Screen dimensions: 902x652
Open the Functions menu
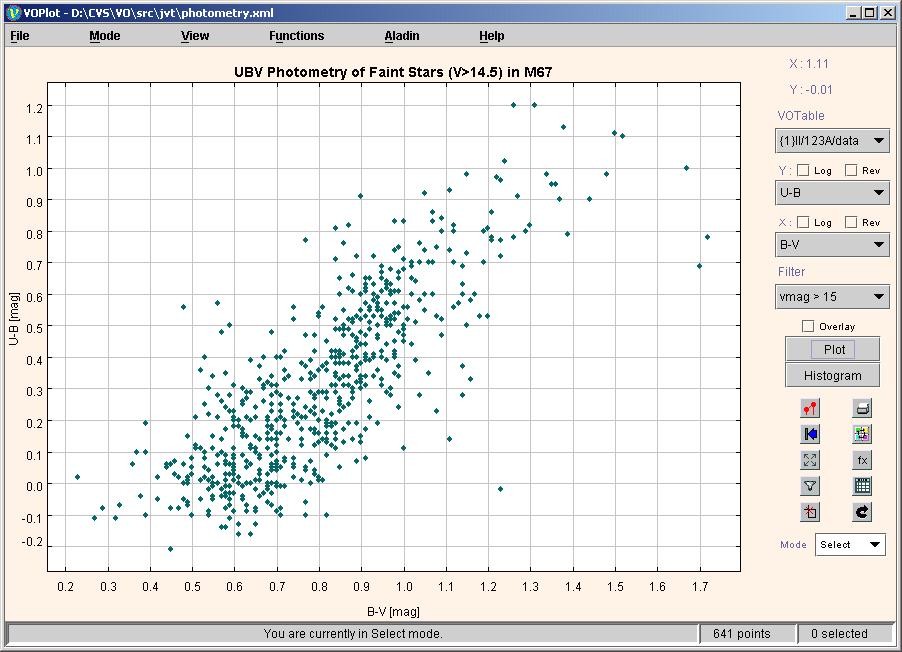pos(296,36)
